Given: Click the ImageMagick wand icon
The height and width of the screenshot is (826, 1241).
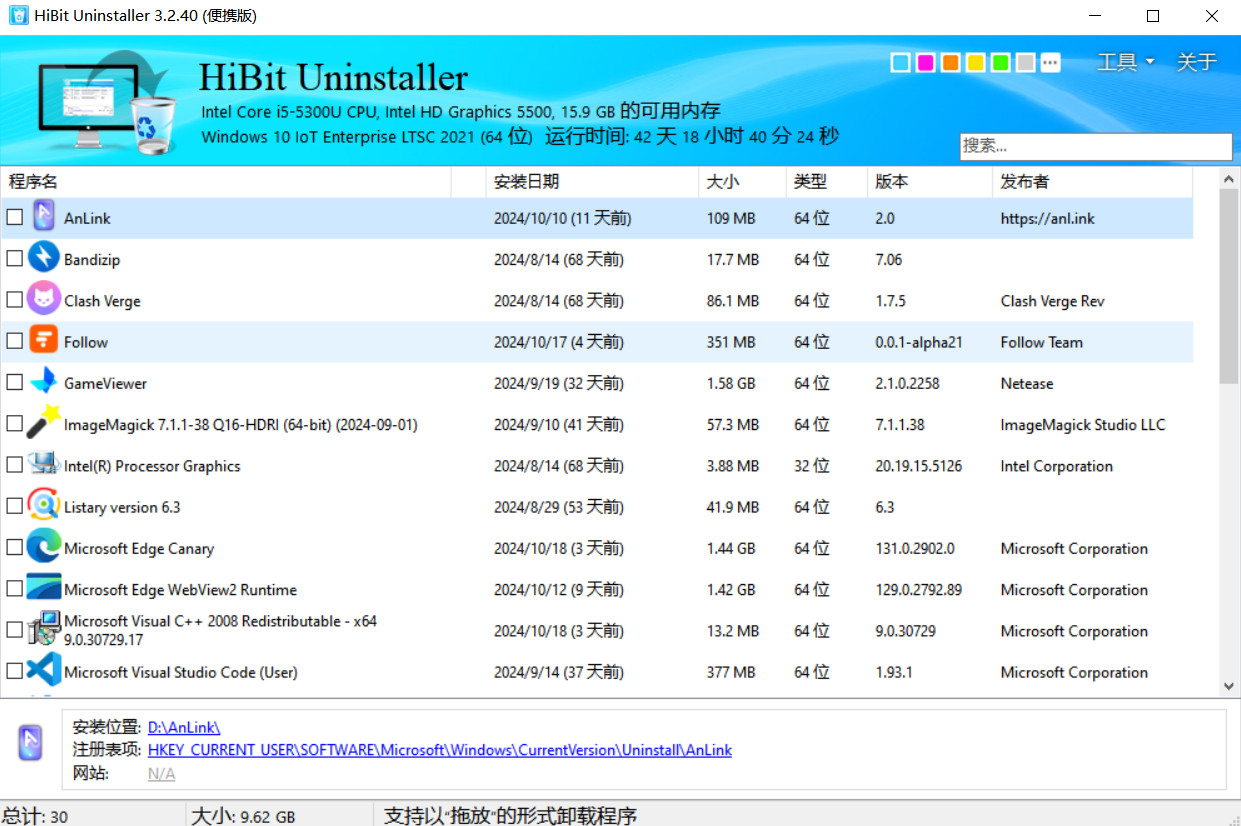Looking at the screenshot, I should pos(44,423).
